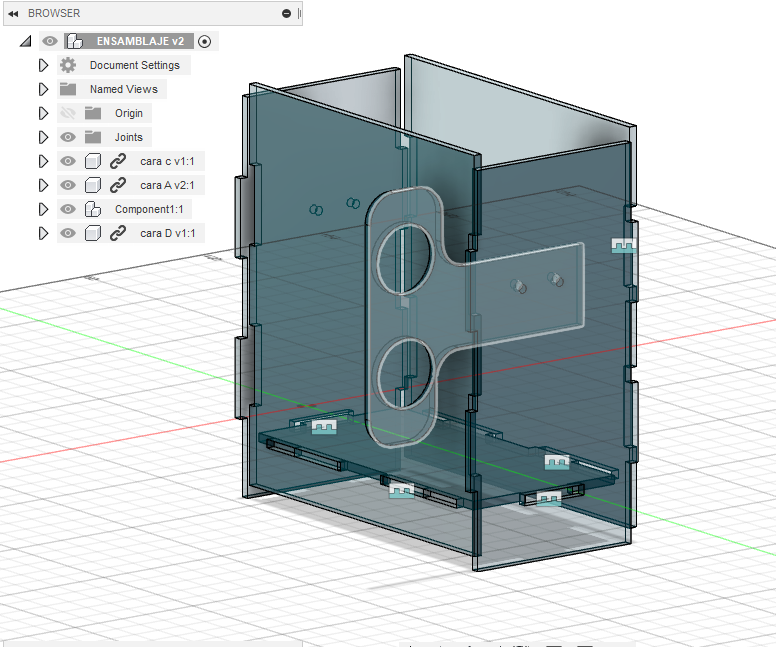The image size is (776, 647).
Task: Hide cara c v1:1 component
Action: click(68, 161)
